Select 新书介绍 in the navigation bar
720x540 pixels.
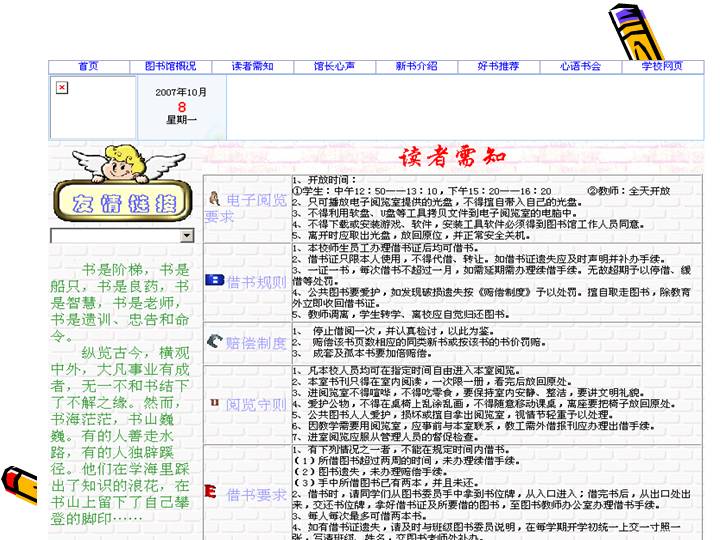click(x=416, y=66)
